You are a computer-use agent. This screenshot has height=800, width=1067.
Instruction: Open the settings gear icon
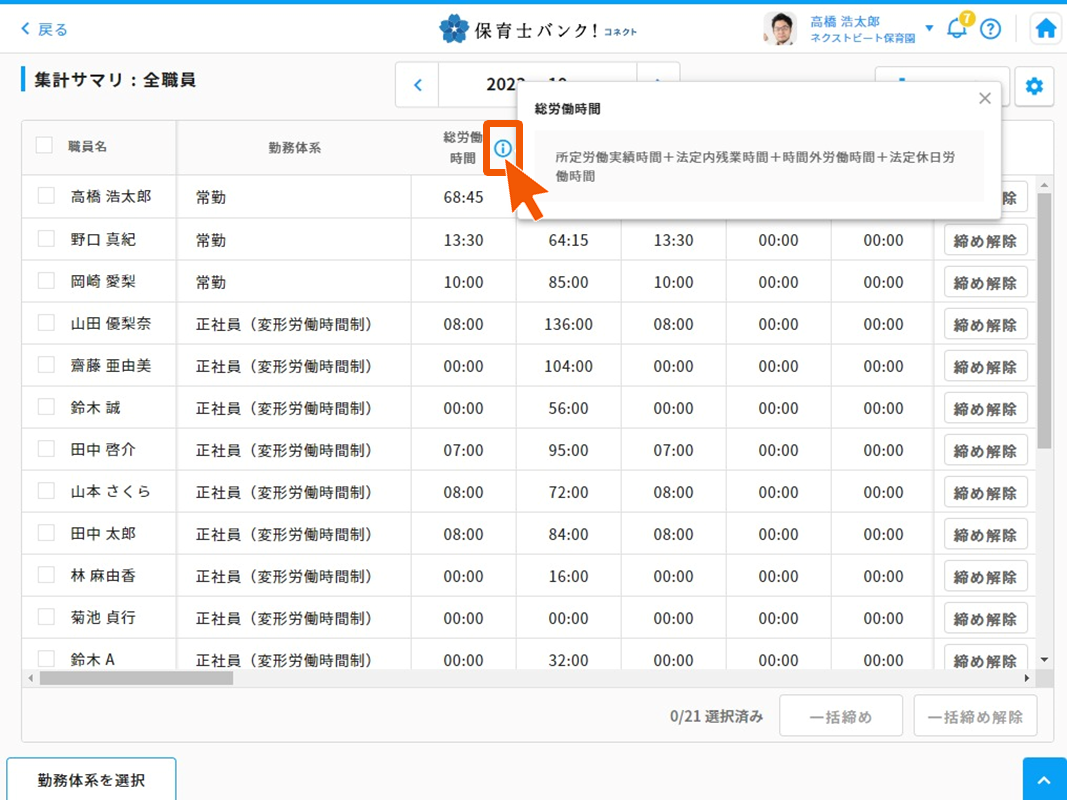click(1034, 87)
